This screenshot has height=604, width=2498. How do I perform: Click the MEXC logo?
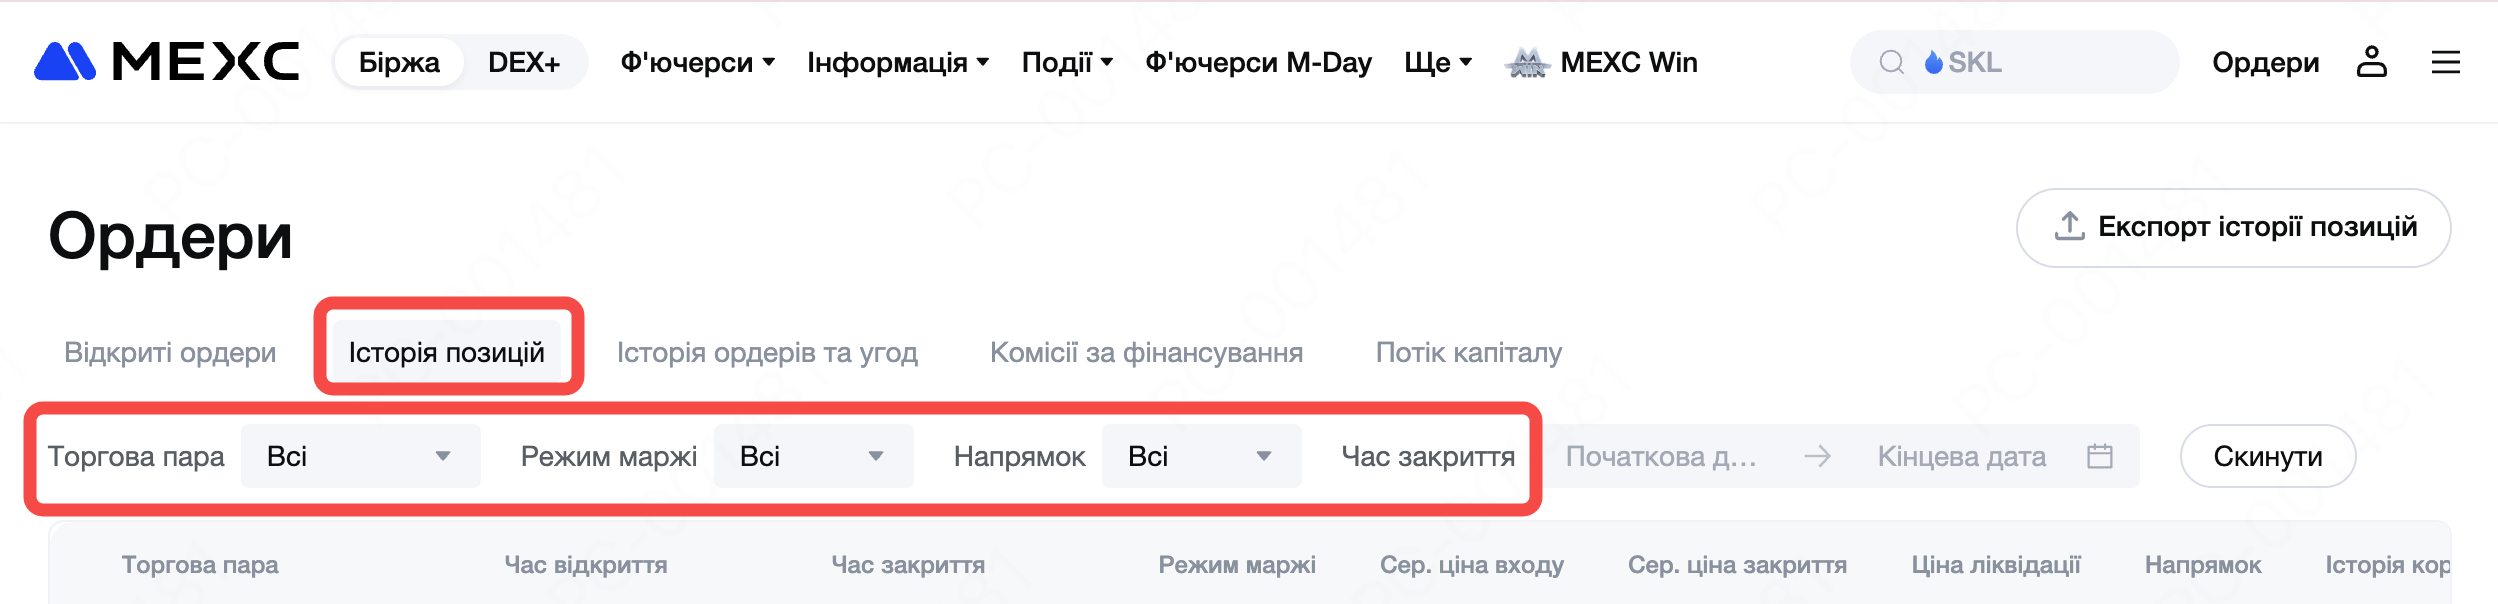[167, 62]
